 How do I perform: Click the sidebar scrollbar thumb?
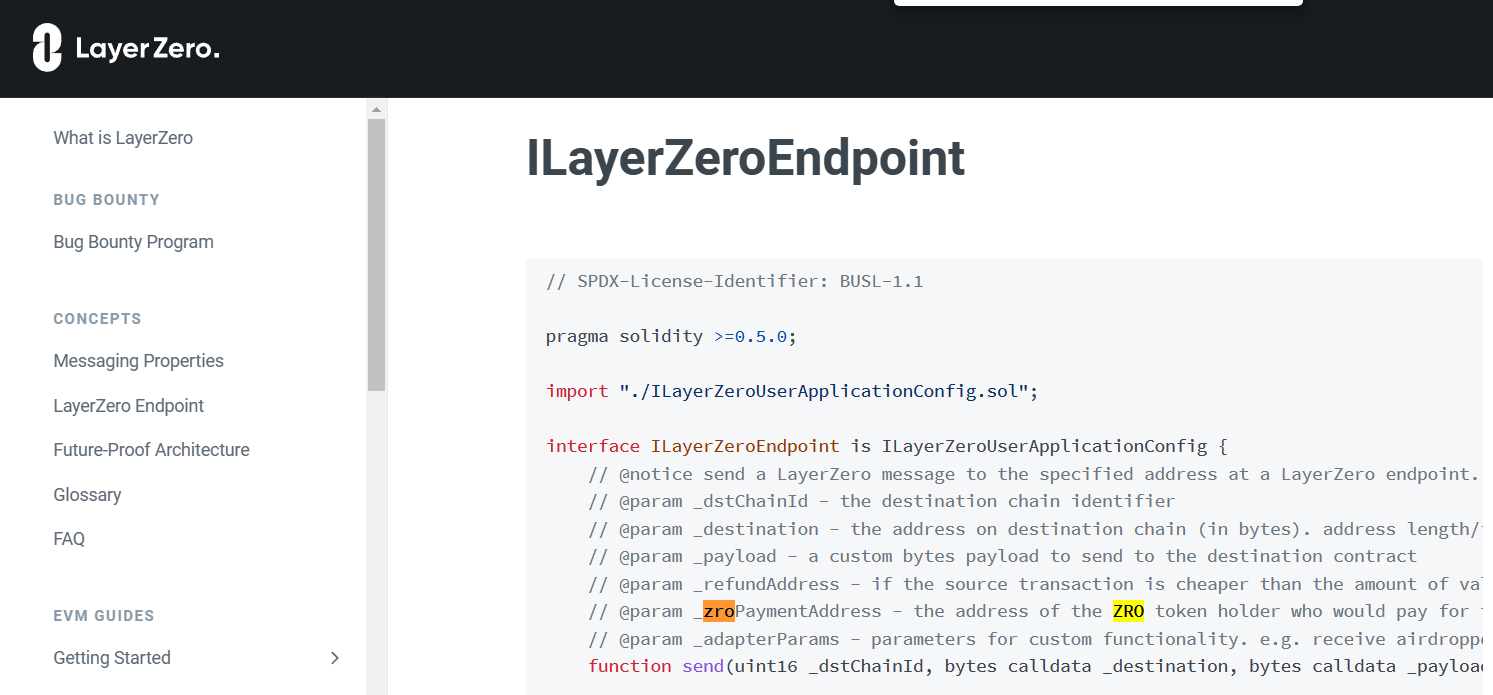(x=376, y=250)
